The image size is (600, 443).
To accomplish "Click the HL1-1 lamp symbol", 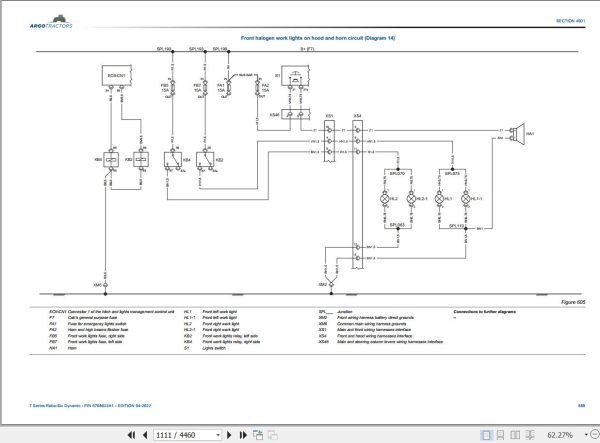I will point(465,199).
